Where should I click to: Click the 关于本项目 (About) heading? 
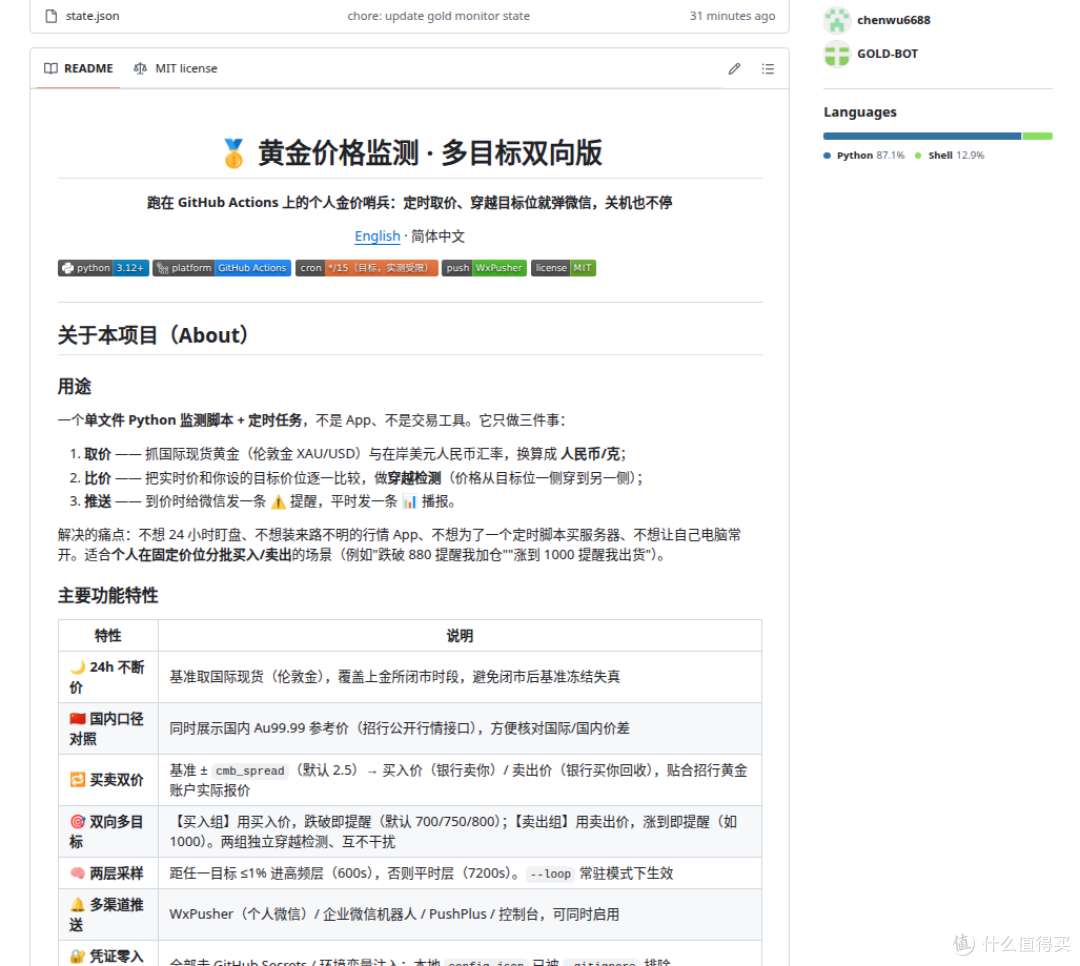(x=152, y=336)
